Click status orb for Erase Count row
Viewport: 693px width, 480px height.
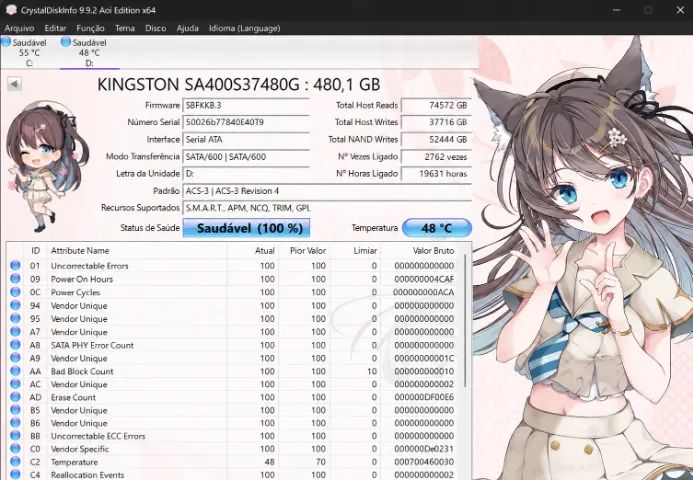tap(15, 397)
